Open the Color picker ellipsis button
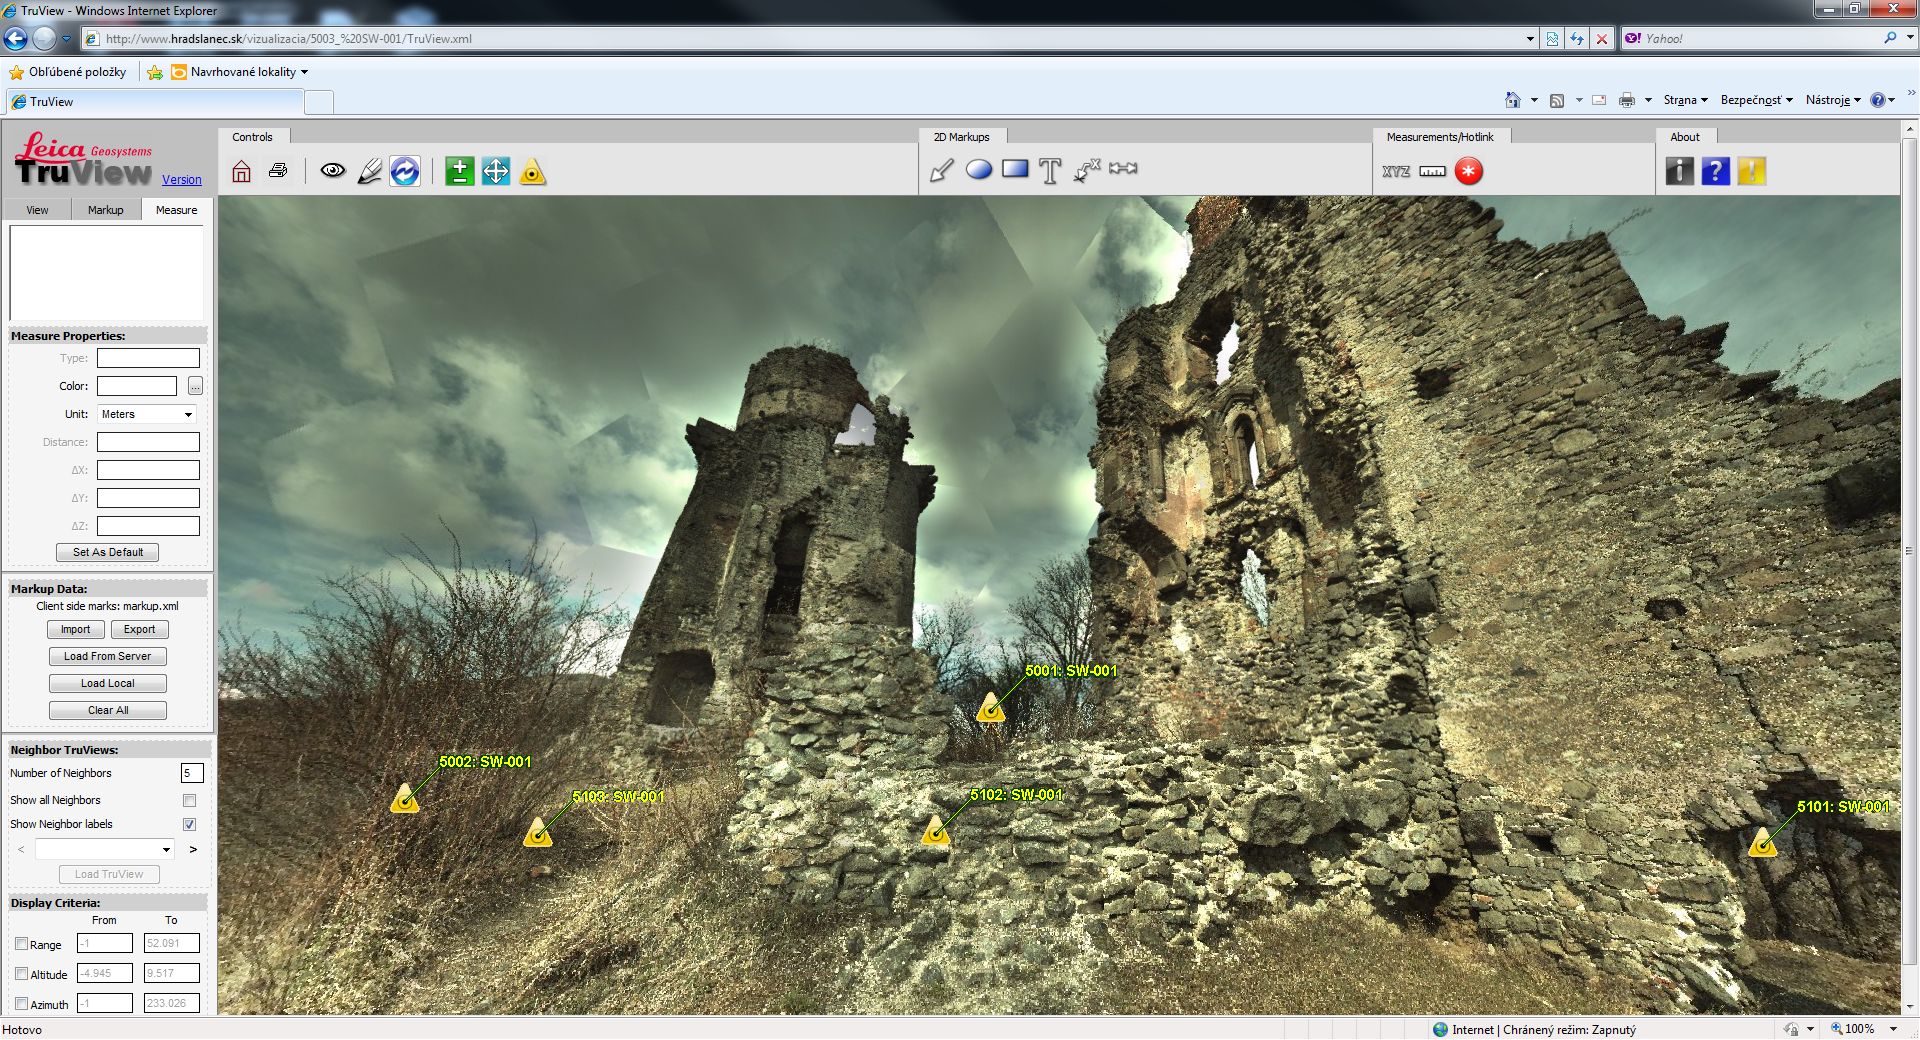This screenshot has width=1920, height=1040. (x=195, y=386)
